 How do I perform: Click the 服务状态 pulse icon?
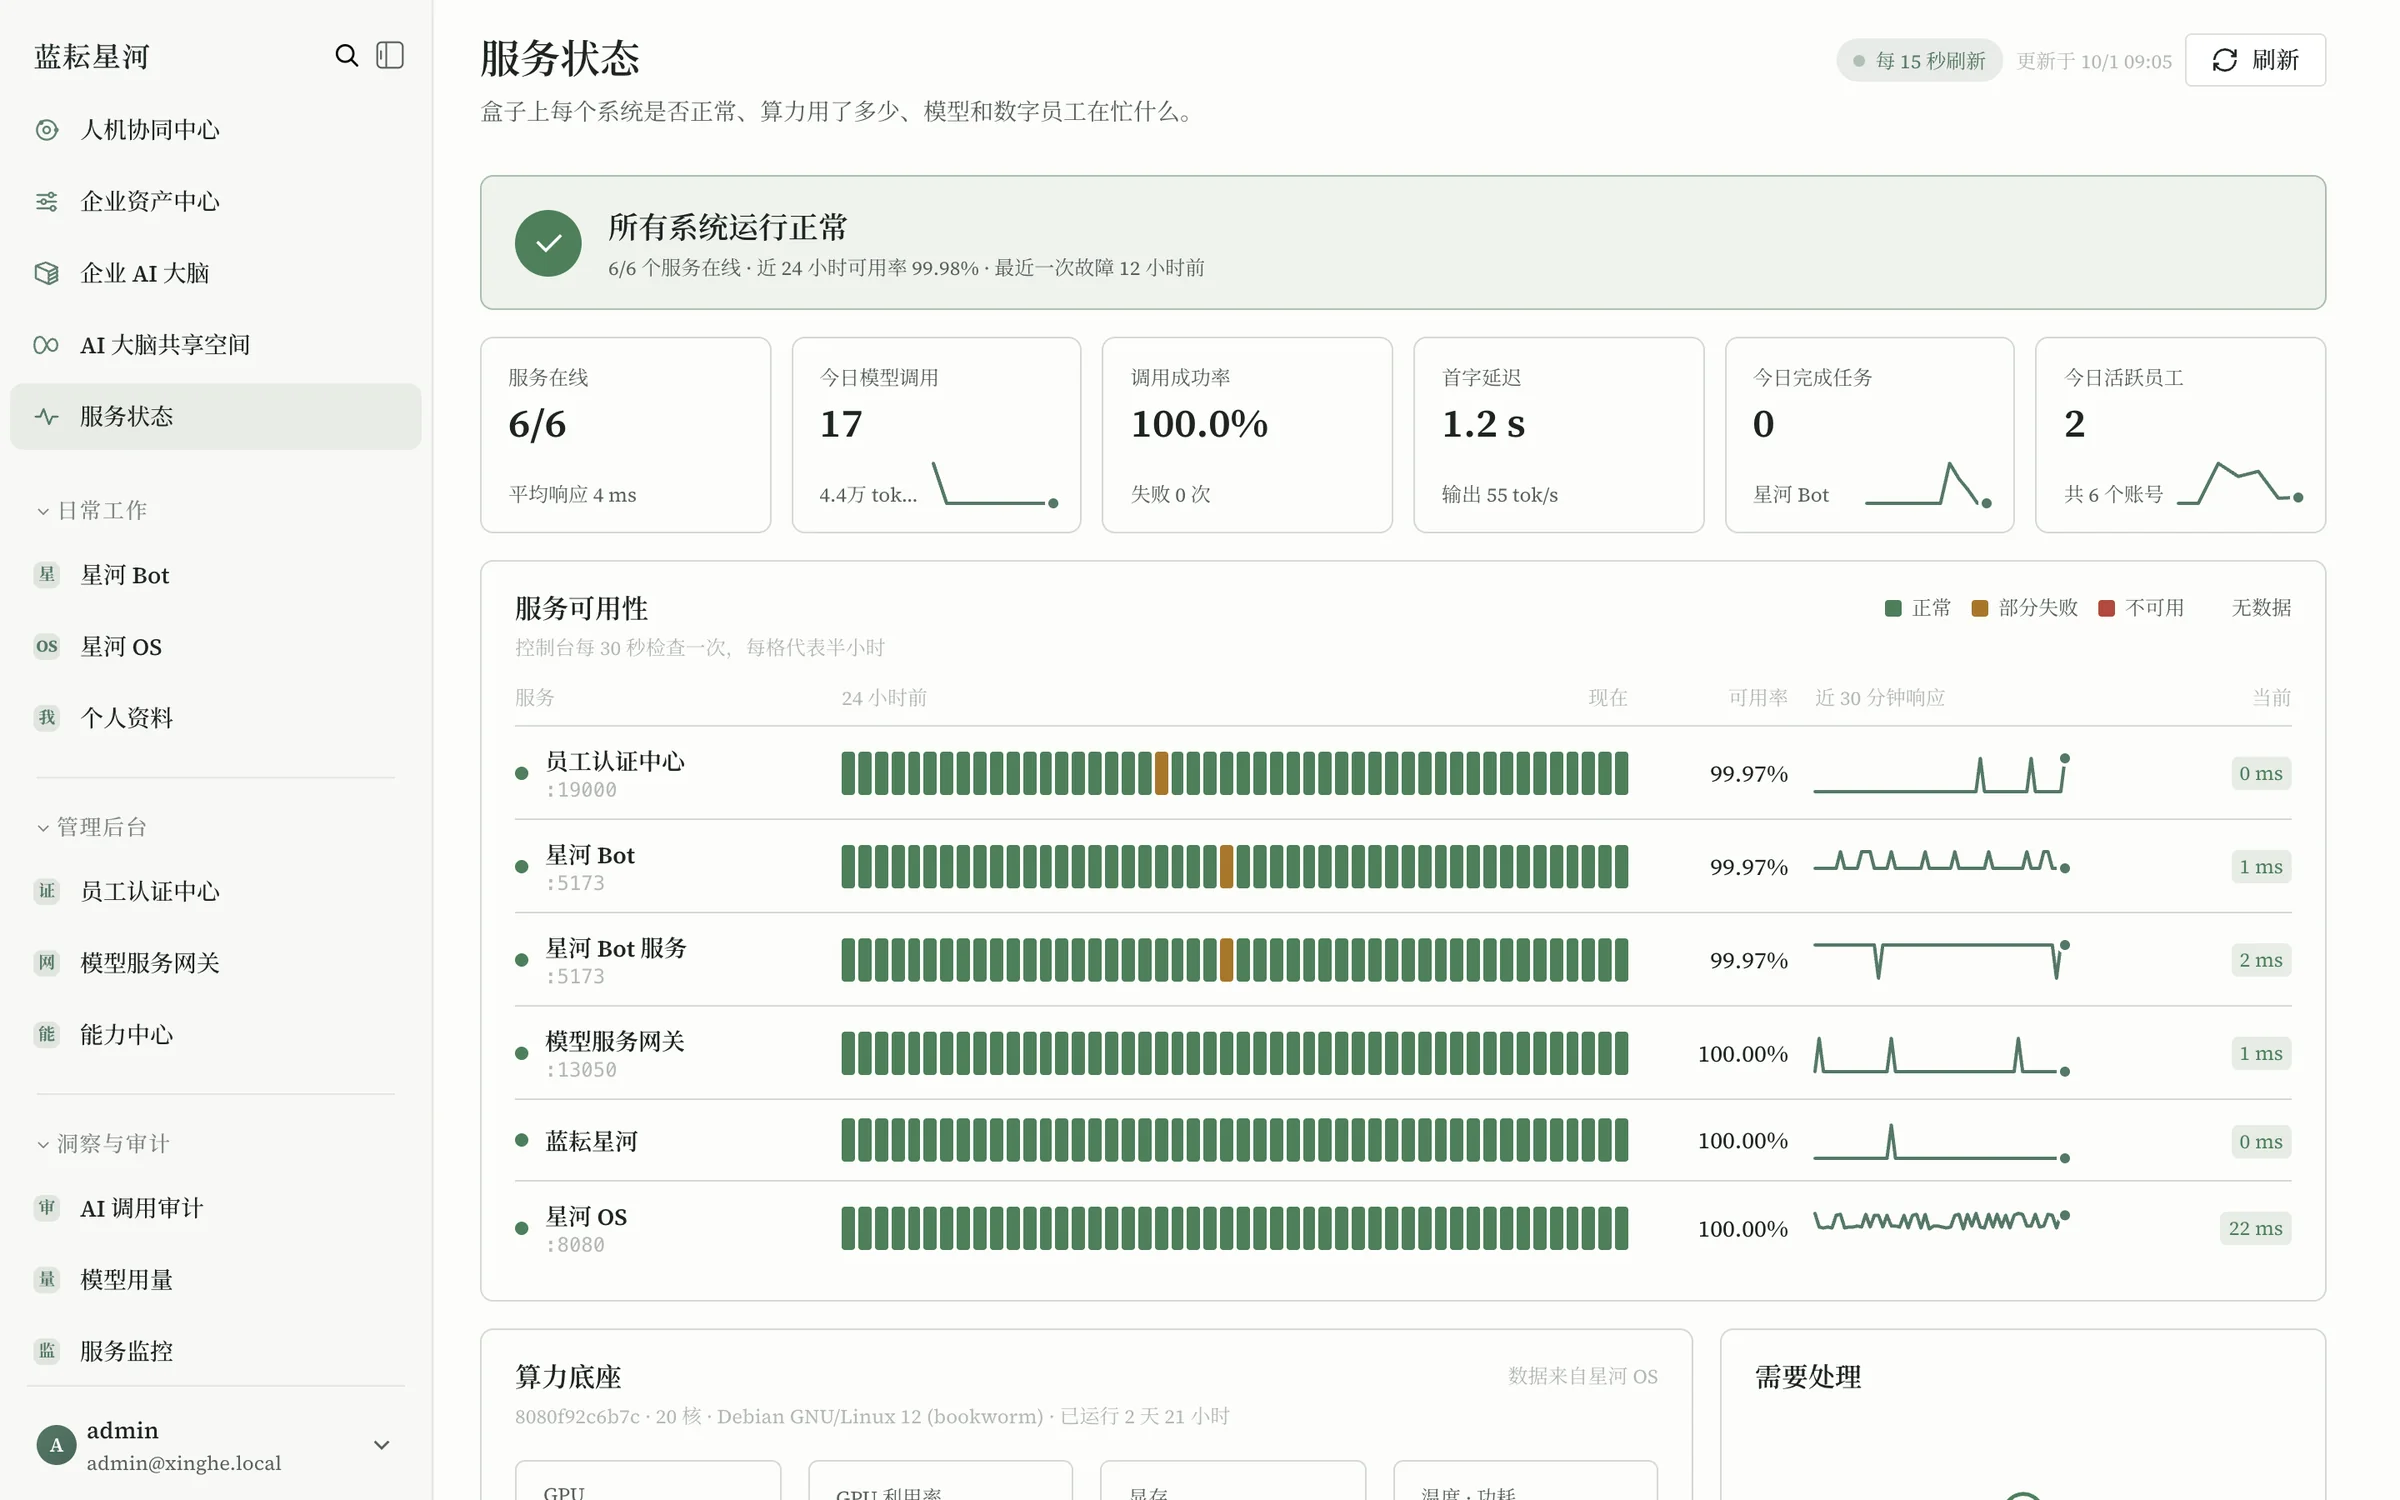(47, 417)
